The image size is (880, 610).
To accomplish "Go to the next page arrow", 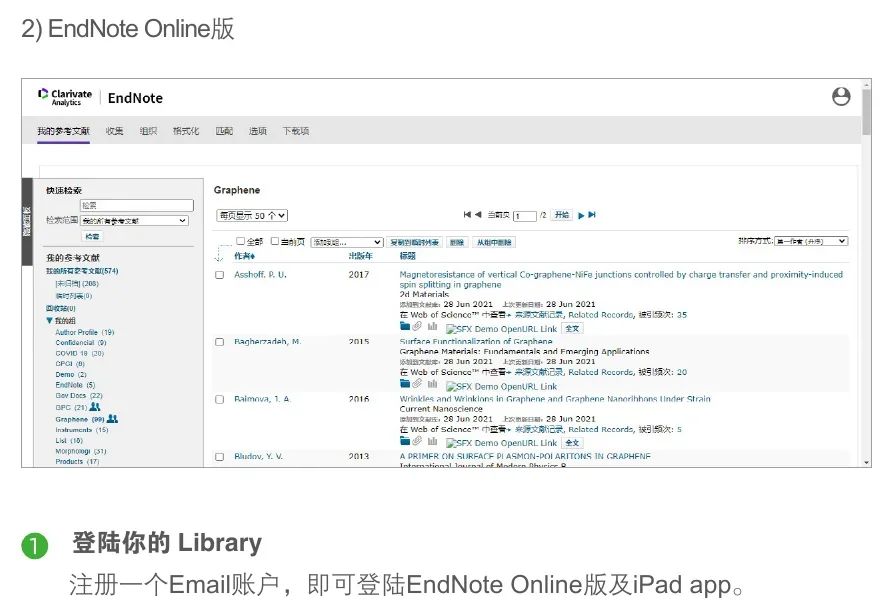I will point(581,215).
